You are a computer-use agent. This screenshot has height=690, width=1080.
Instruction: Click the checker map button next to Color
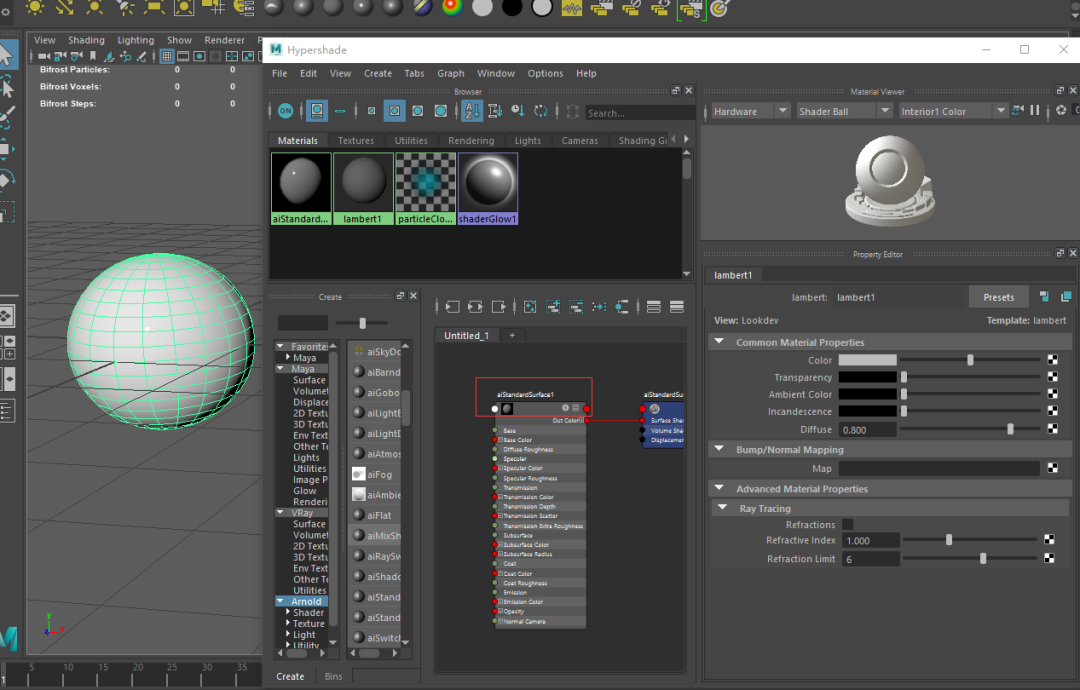pyautogui.click(x=1052, y=360)
